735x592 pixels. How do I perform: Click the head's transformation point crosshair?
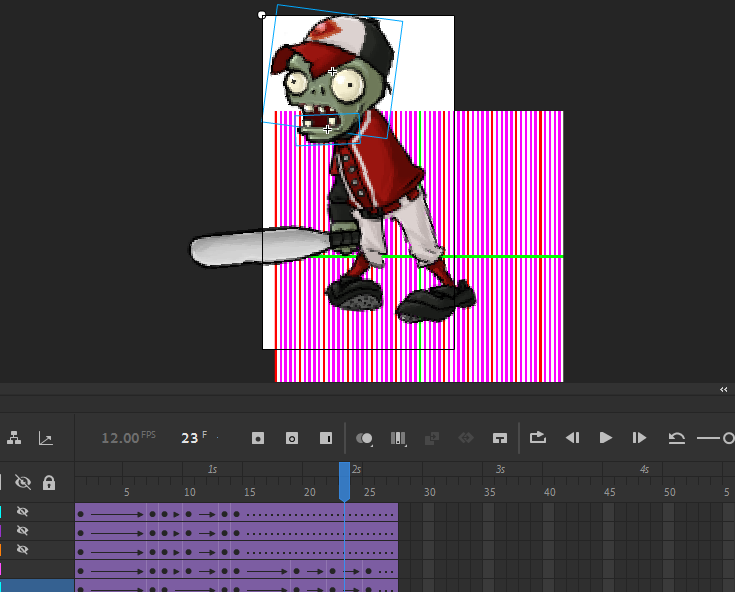[332, 72]
